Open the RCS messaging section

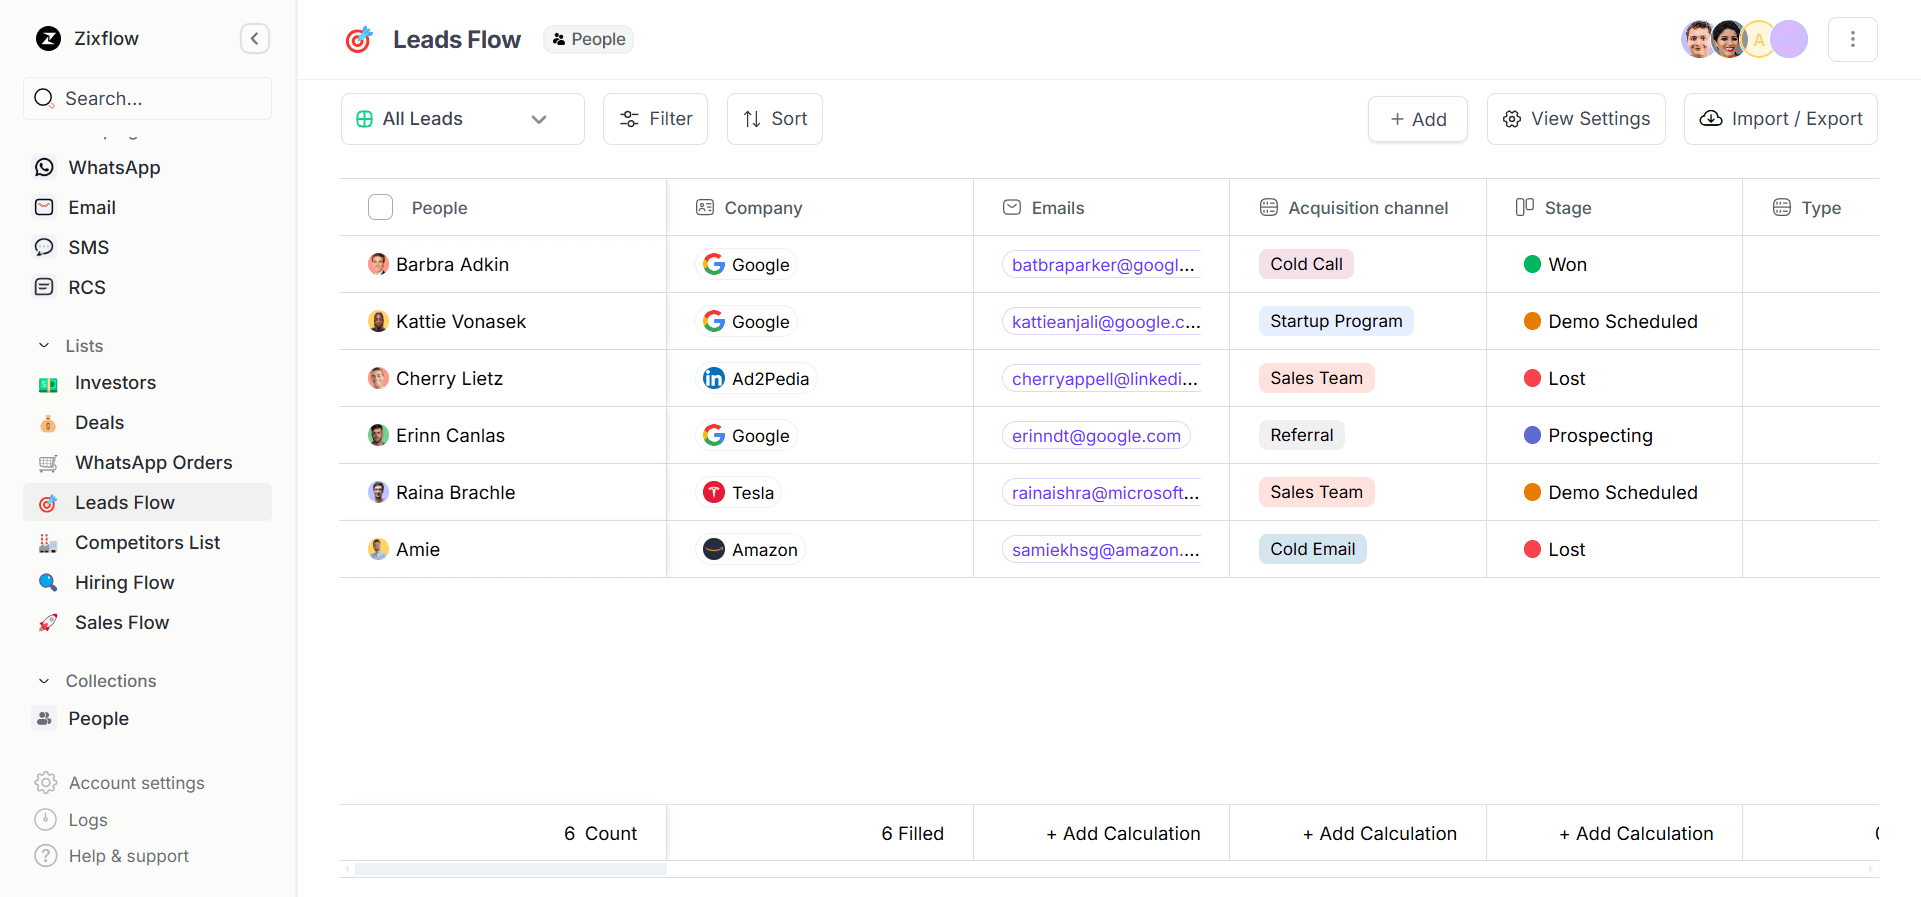tap(86, 287)
